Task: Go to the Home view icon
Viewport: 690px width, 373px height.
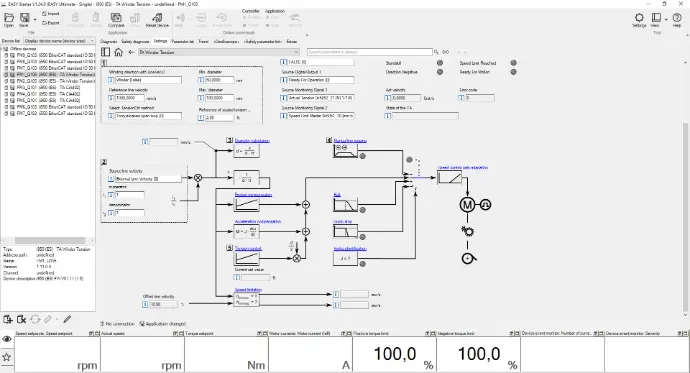Action: click(118, 52)
